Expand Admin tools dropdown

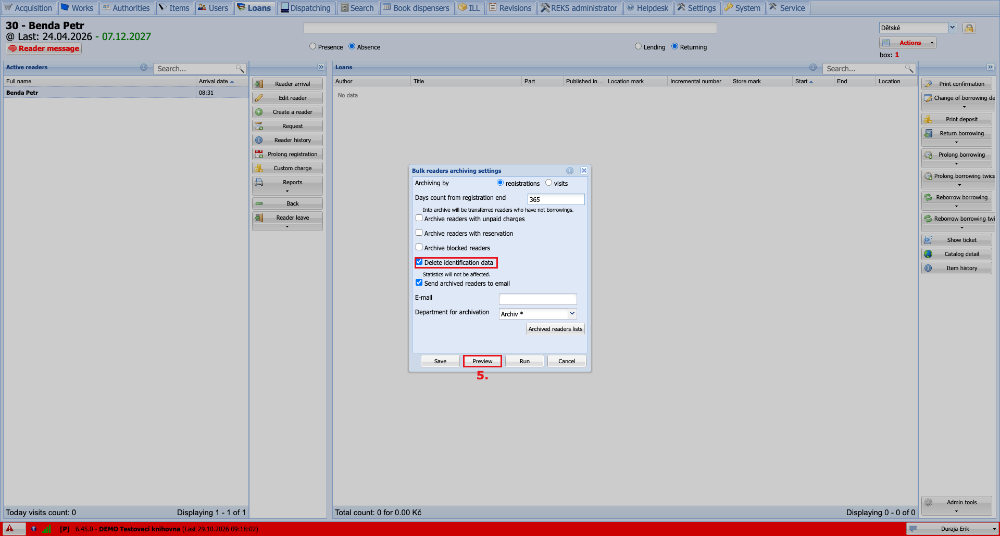click(x=957, y=505)
